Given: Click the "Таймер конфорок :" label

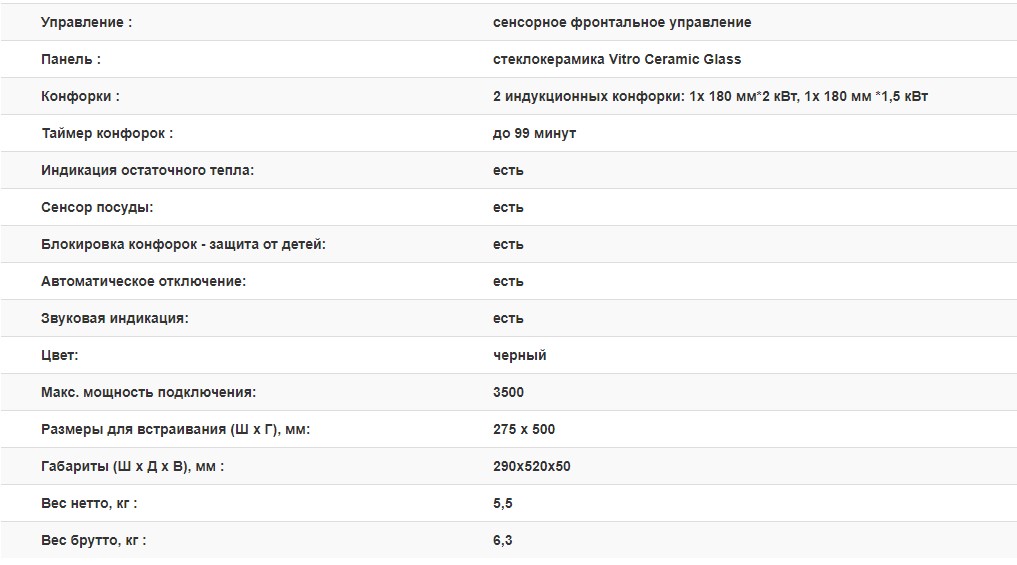Looking at the screenshot, I should (x=107, y=133).
